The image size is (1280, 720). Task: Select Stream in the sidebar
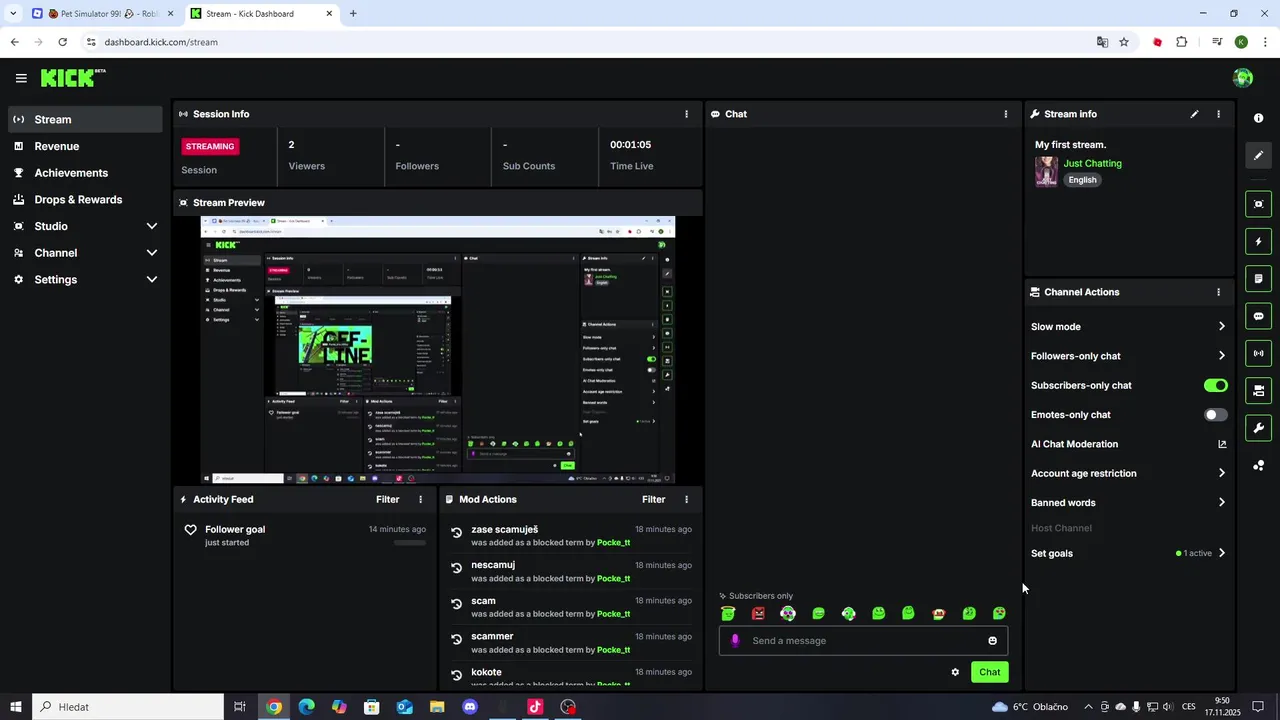85,119
